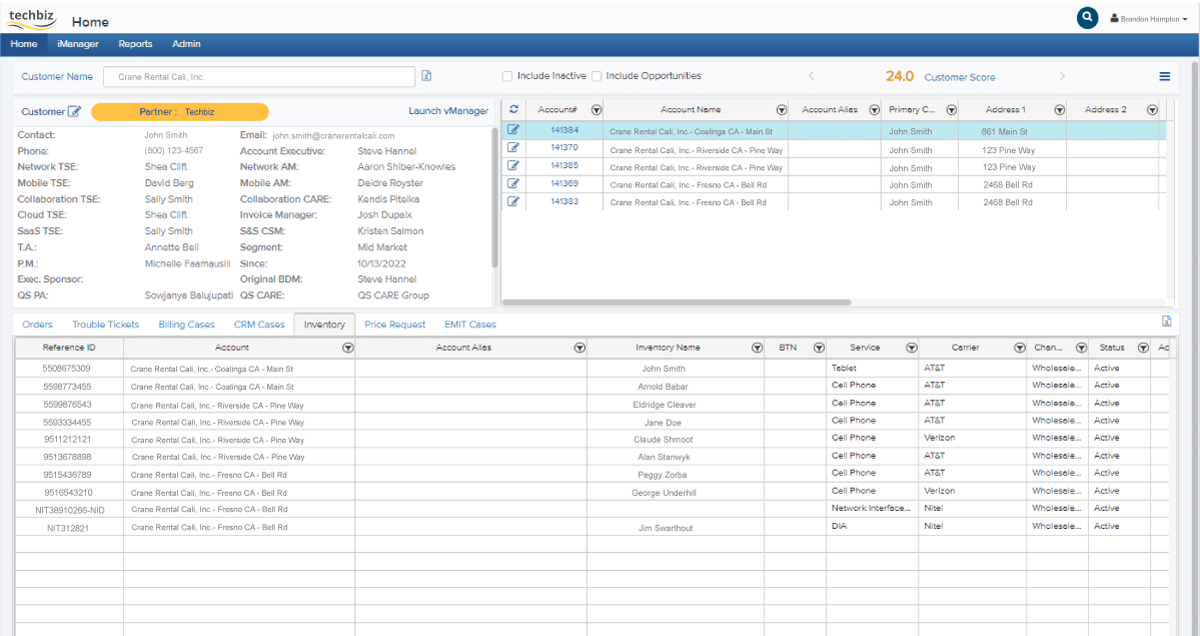Click the Customer Name input field
Image resolution: width=1200 pixels, height=636 pixels.
262,77
